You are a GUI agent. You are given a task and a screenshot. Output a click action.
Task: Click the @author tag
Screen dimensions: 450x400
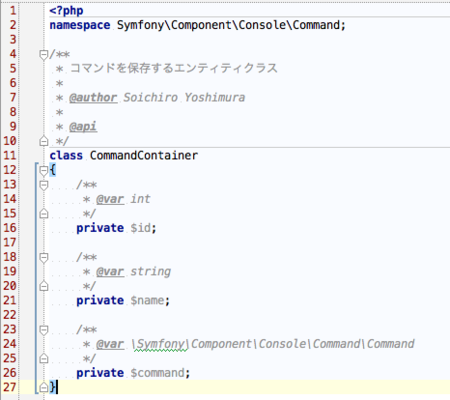pos(93,98)
